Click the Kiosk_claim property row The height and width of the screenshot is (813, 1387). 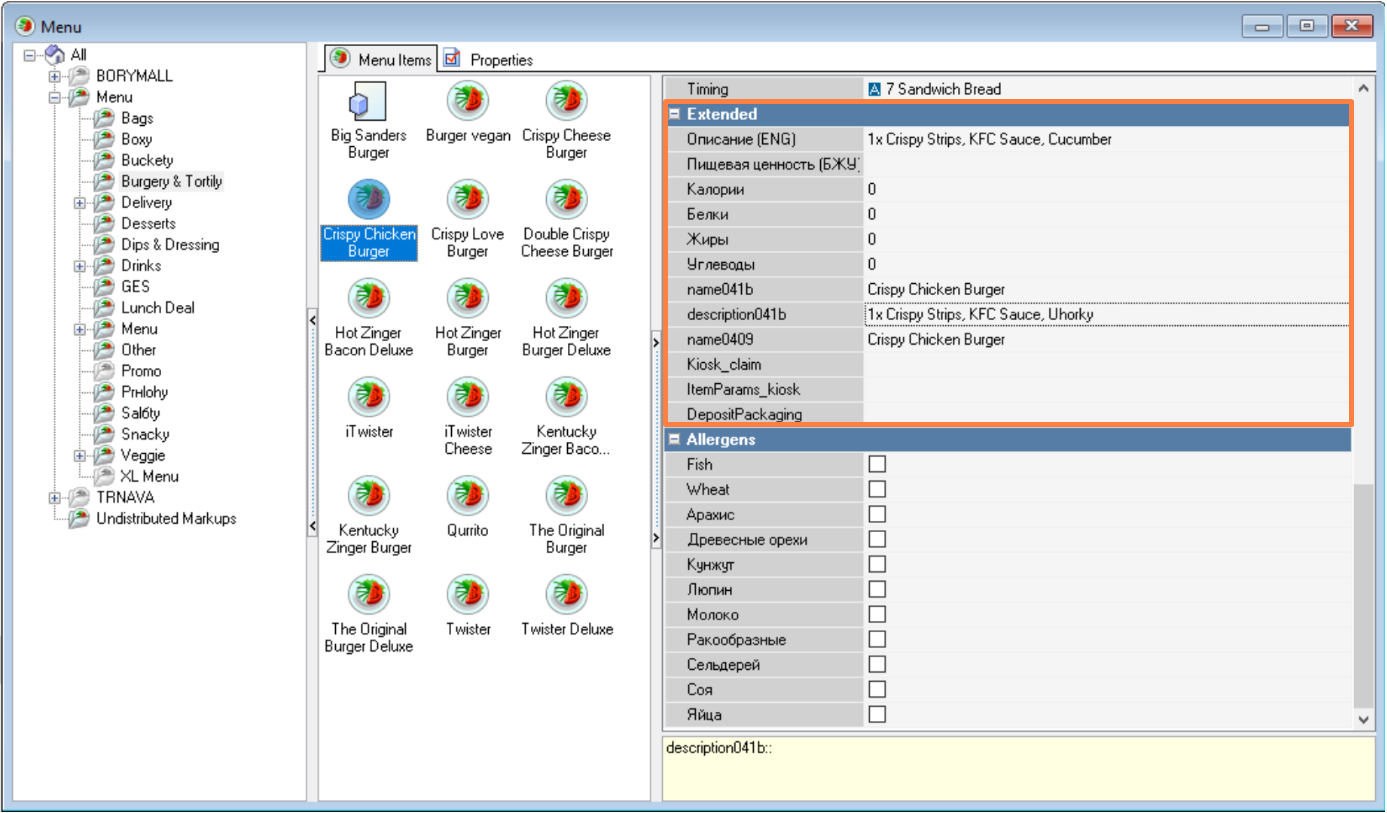pyautogui.click(x=1008, y=364)
